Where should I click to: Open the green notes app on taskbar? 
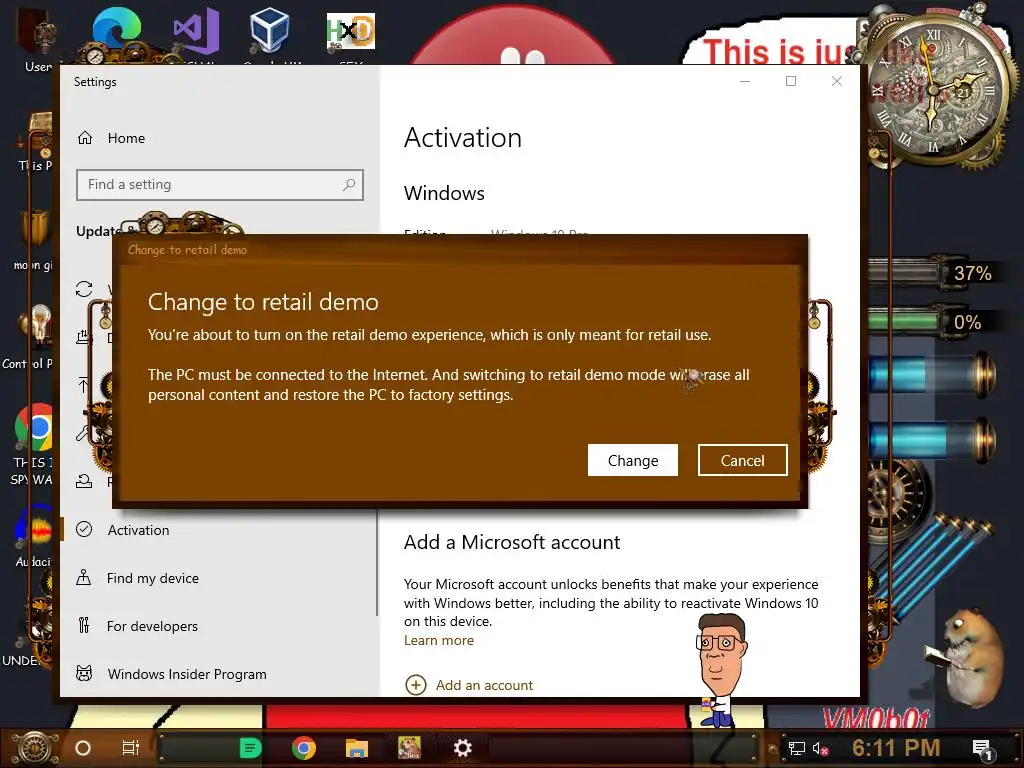(x=250, y=748)
